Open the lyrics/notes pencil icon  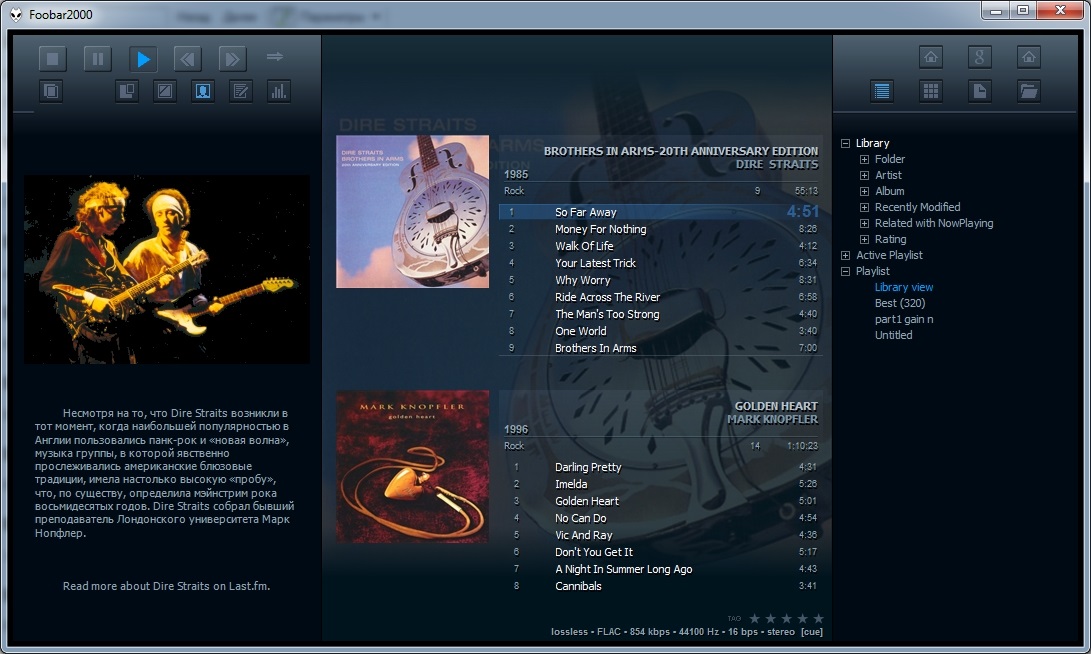click(x=241, y=91)
